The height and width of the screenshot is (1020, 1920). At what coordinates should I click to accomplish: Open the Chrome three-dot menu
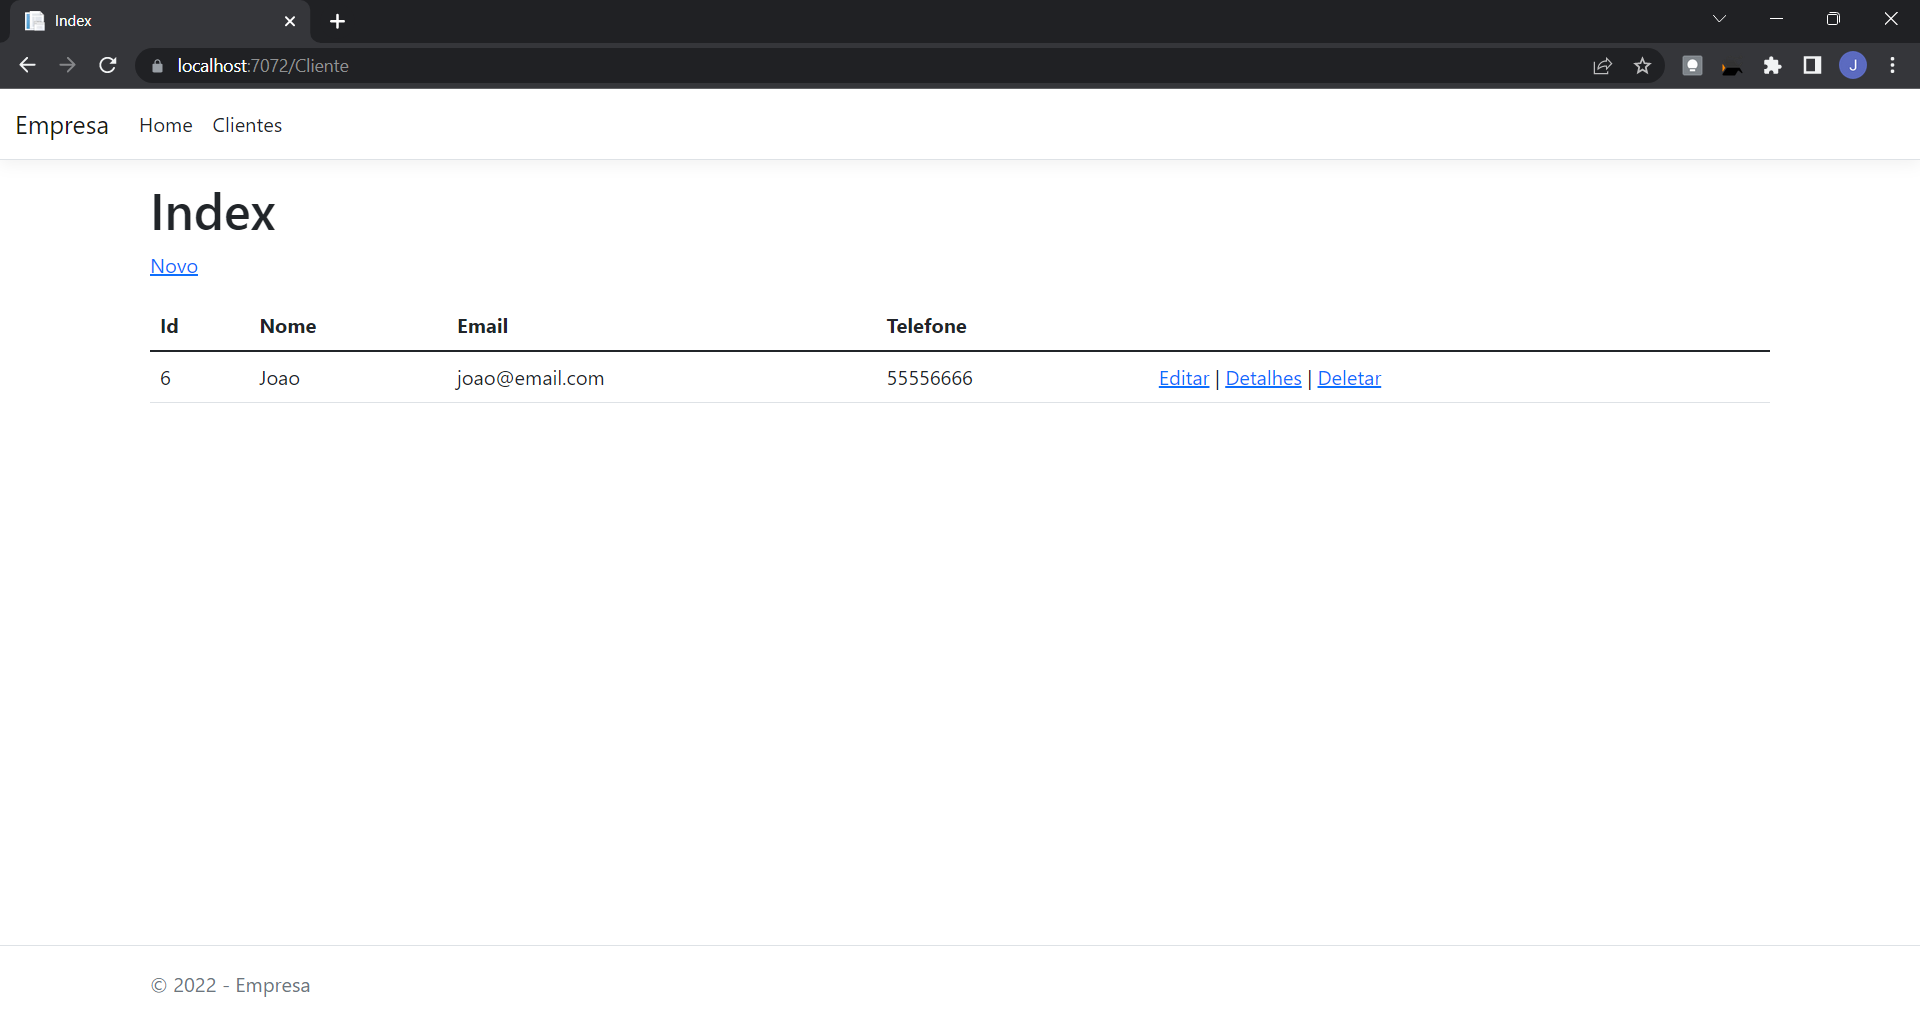pos(1892,65)
